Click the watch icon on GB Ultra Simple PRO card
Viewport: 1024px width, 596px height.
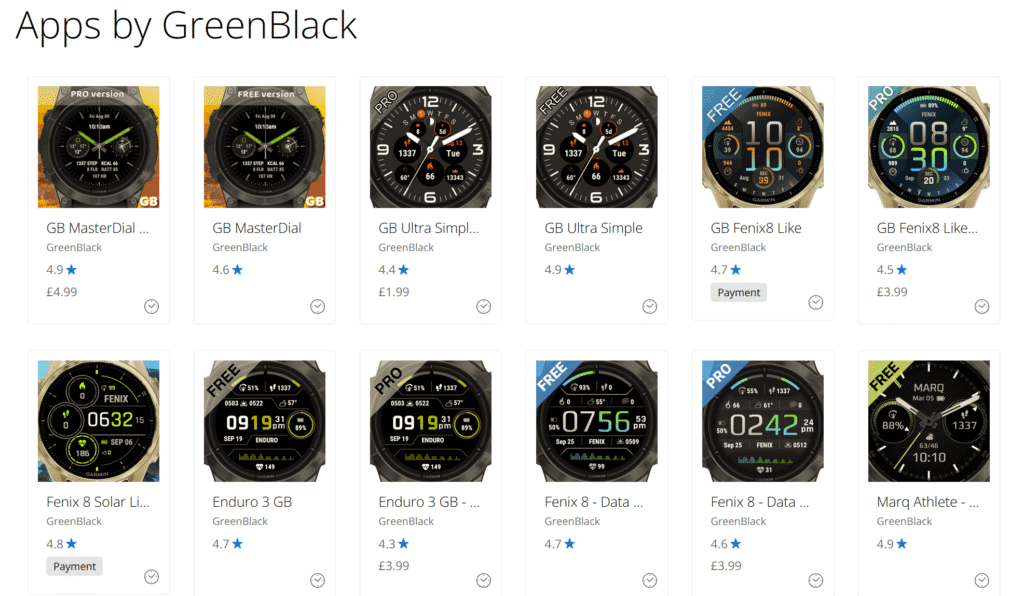483,307
